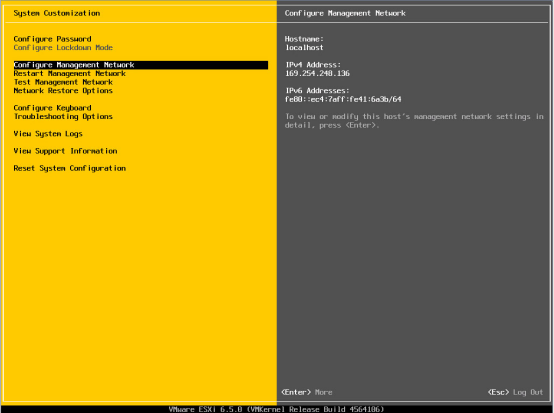Open Network Restore Options entry
554x413 pixels.
[x=63, y=91]
